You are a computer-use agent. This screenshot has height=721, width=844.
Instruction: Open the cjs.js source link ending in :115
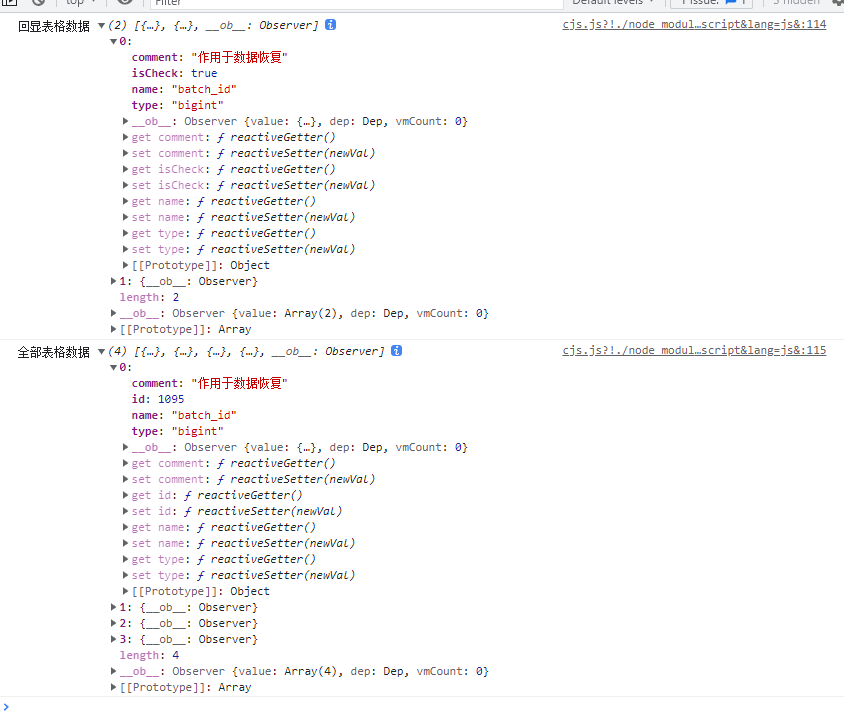[x=694, y=351]
